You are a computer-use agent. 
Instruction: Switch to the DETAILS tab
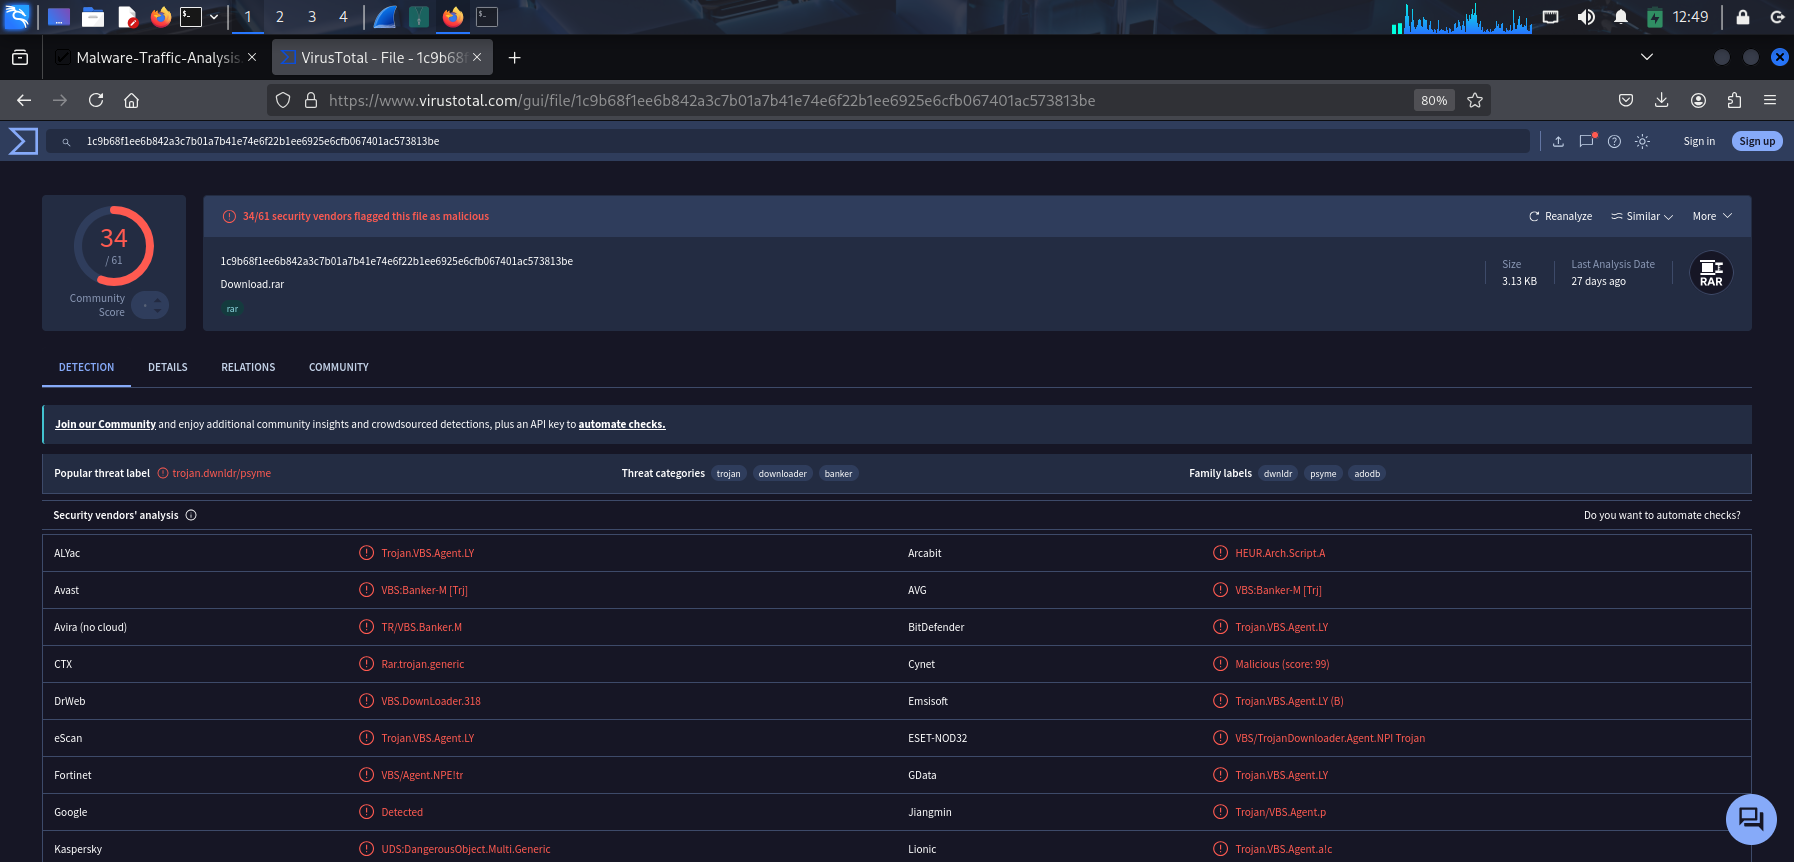(168, 367)
